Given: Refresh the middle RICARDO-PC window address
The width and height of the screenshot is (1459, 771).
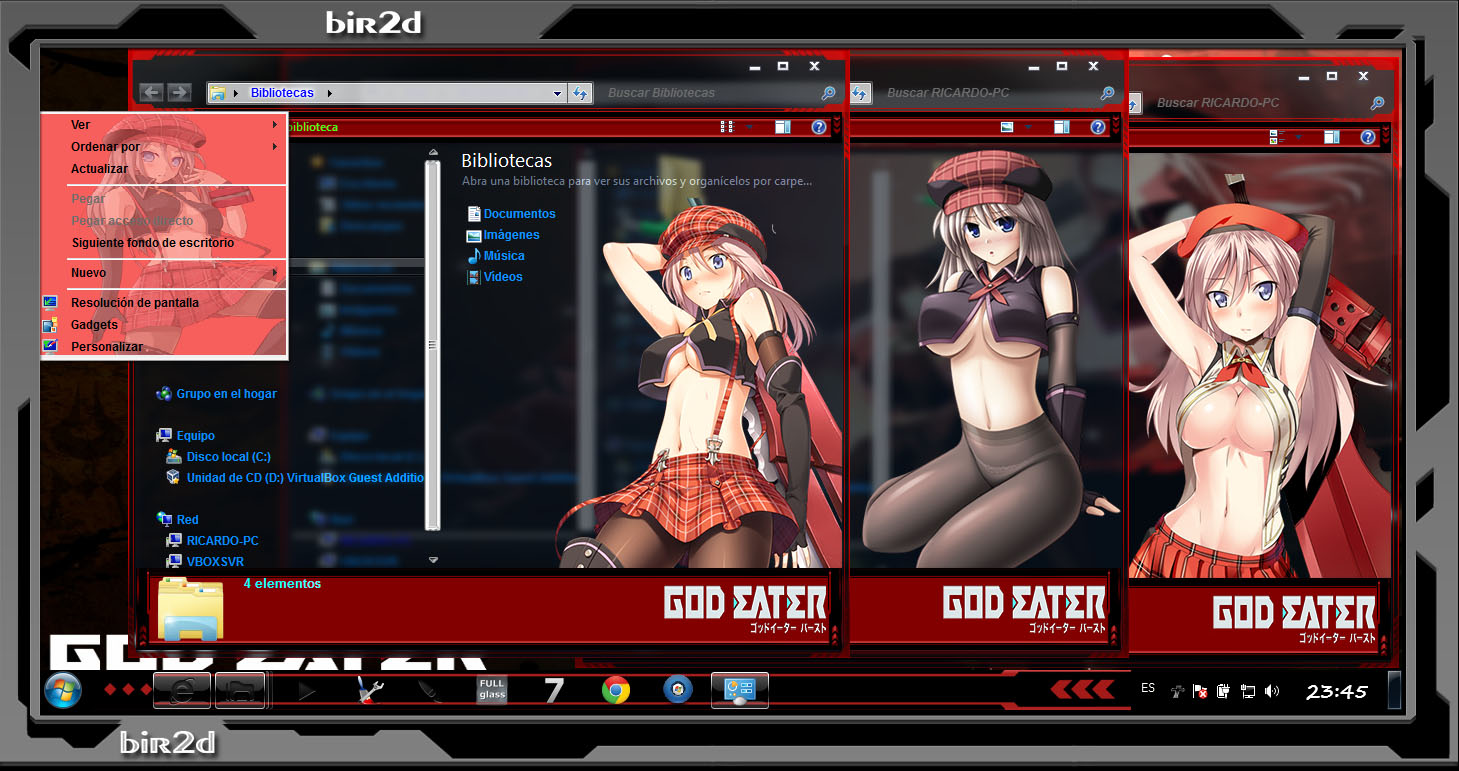Looking at the screenshot, I should (859, 93).
